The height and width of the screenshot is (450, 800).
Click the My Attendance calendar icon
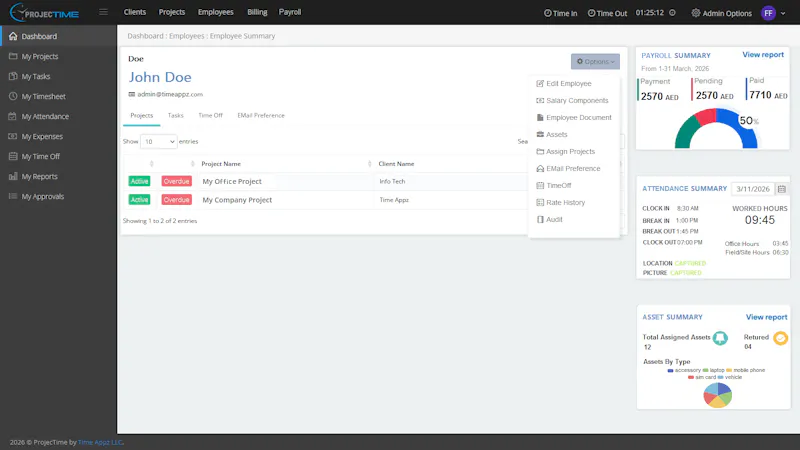pos(13,116)
